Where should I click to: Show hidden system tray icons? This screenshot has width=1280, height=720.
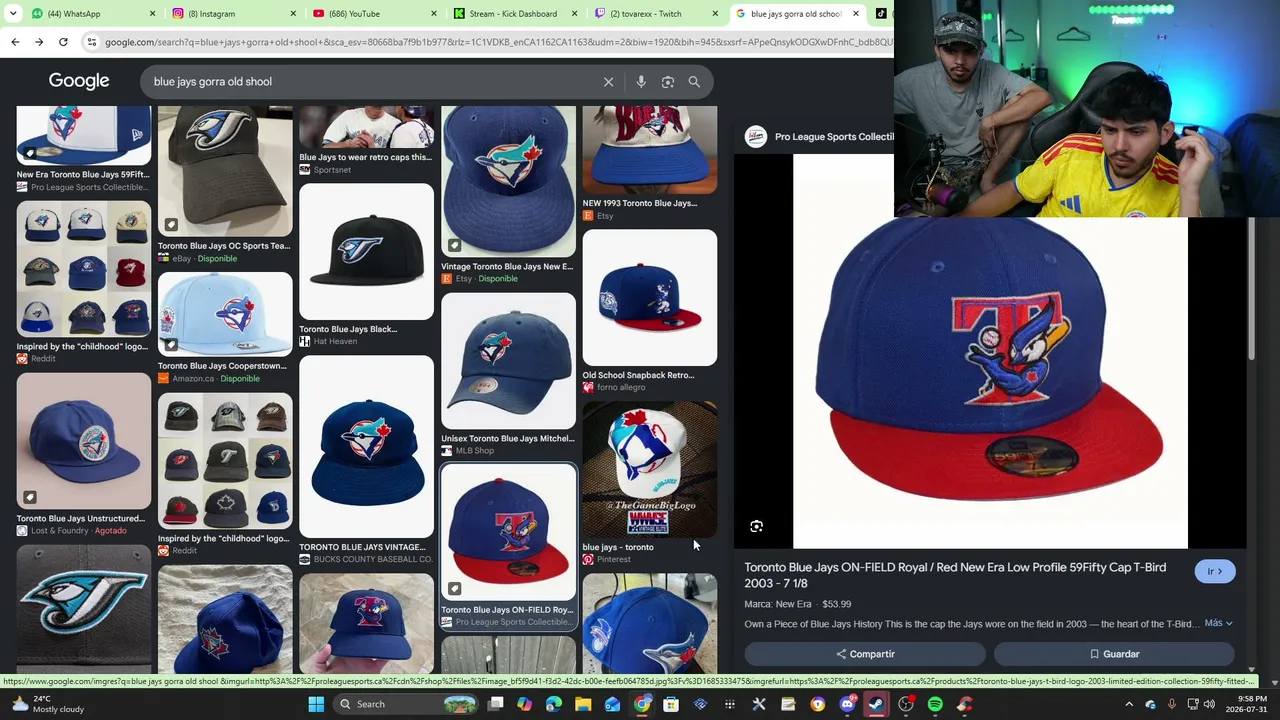click(x=1129, y=704)
